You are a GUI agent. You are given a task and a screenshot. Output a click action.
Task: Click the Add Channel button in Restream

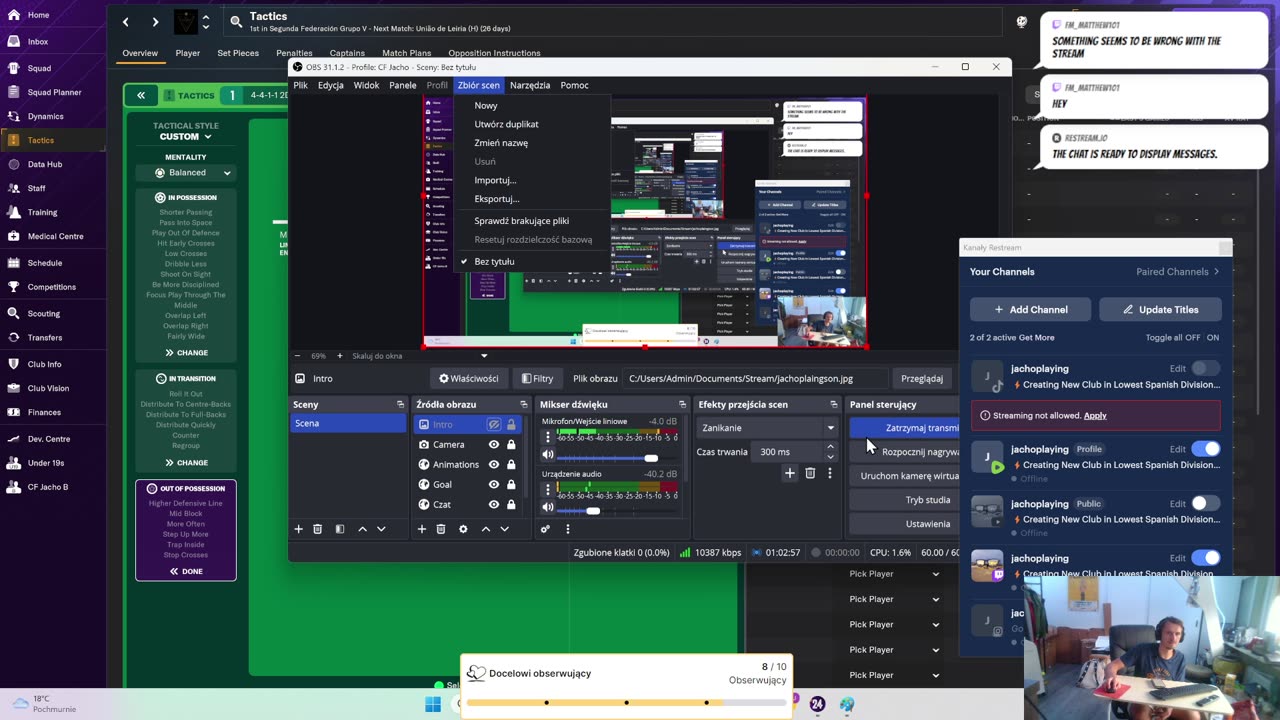pyautogui.click(x=1030, y=310)
